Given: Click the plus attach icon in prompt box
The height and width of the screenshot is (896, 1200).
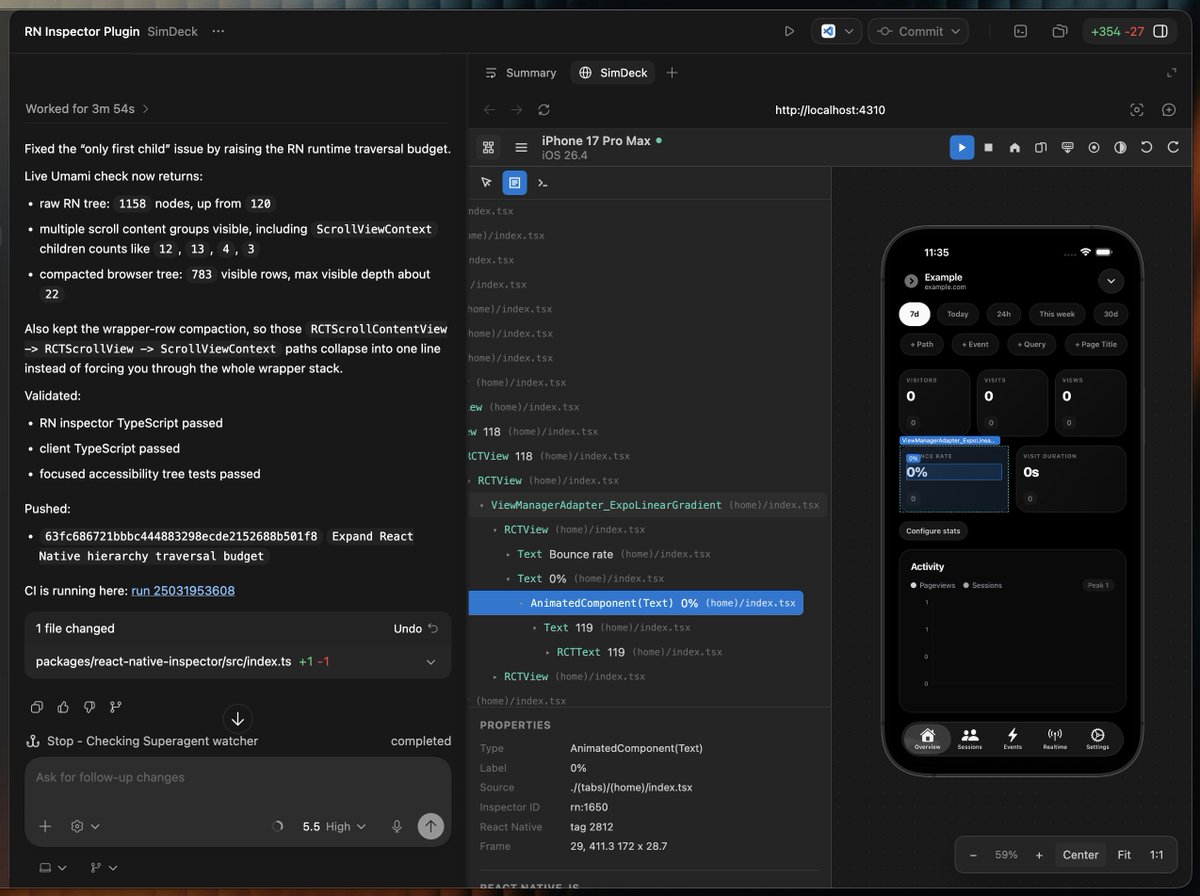Looking at the screenshot, I should tap(45, 826).
